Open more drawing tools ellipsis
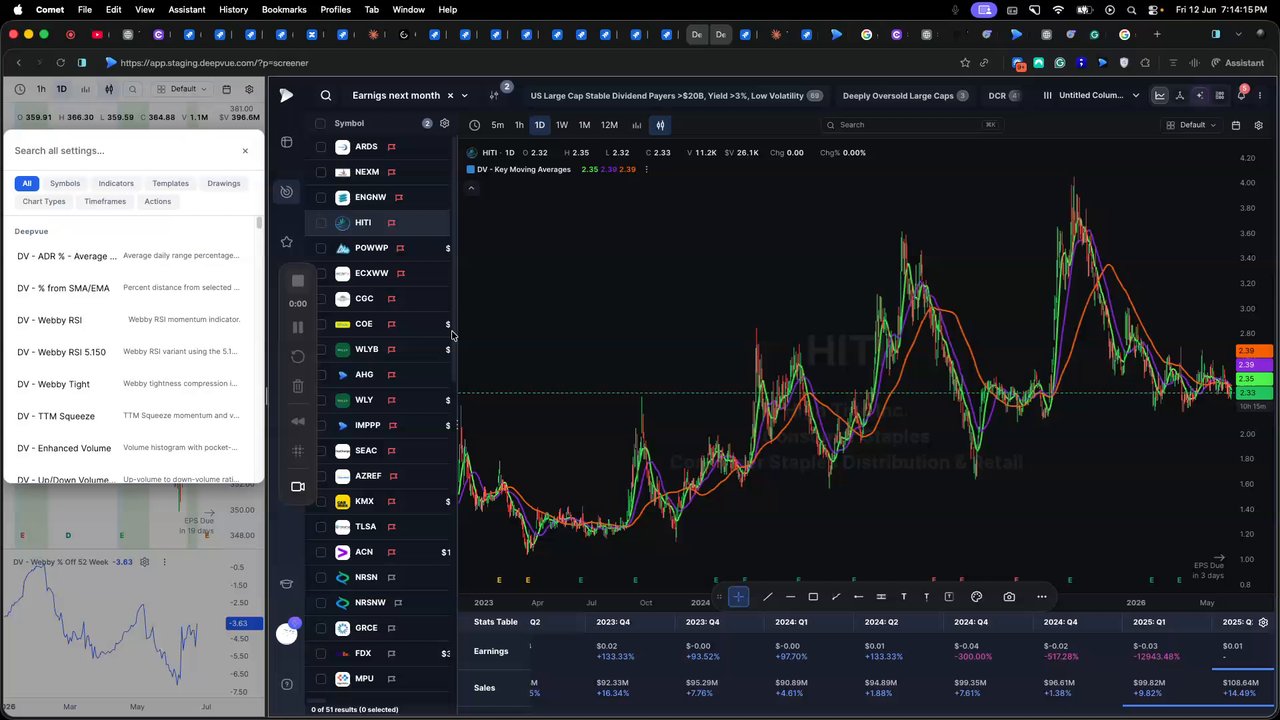 (x=1041, y=597)
